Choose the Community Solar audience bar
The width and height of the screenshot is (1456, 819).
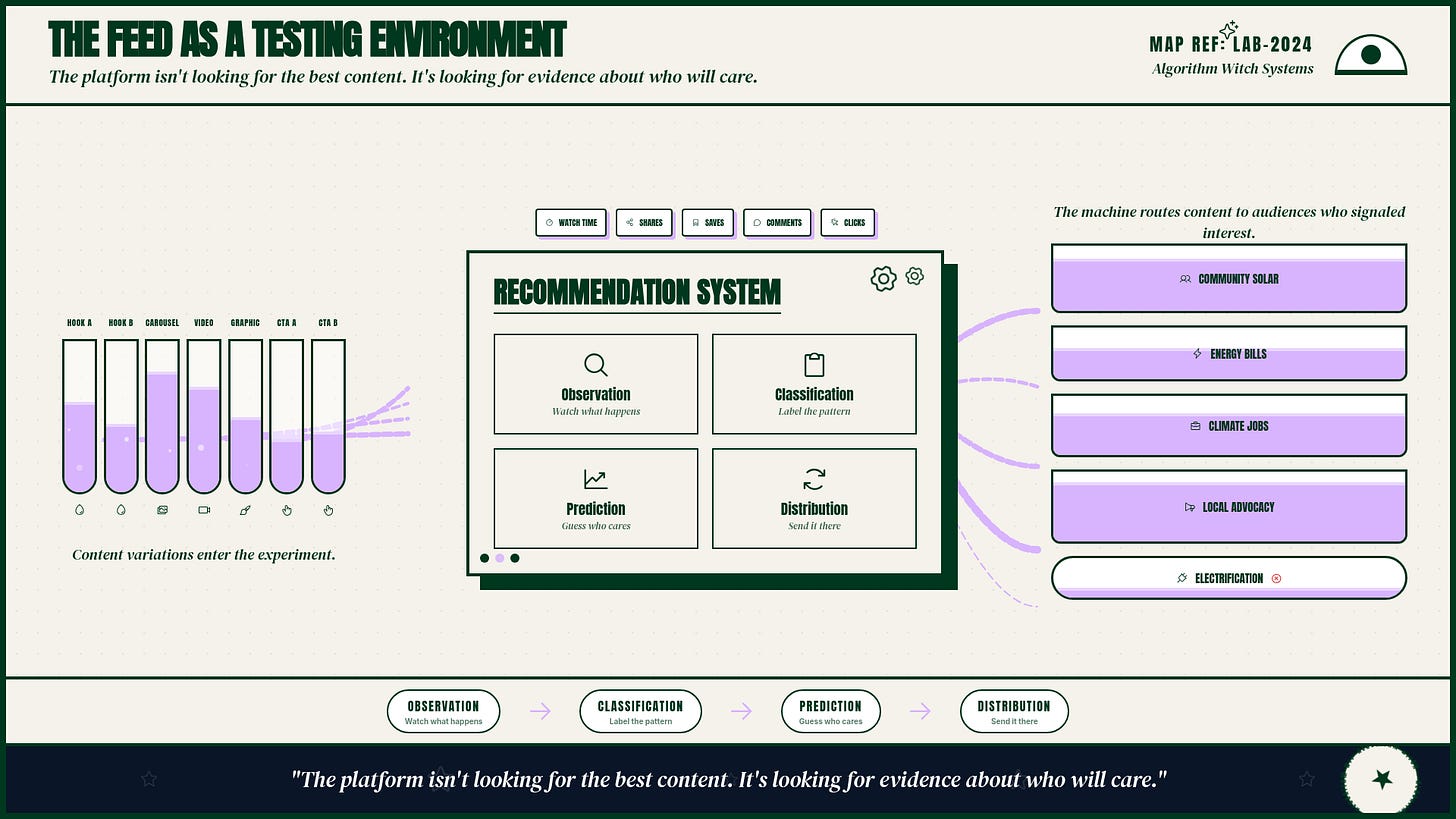pos(1229,278)
